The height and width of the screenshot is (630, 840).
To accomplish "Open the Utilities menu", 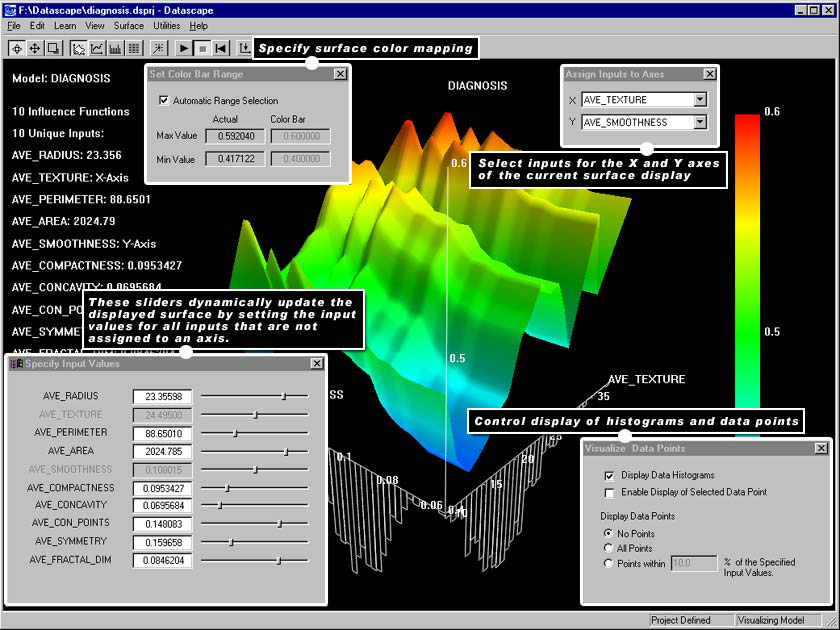I will [167, 25].
